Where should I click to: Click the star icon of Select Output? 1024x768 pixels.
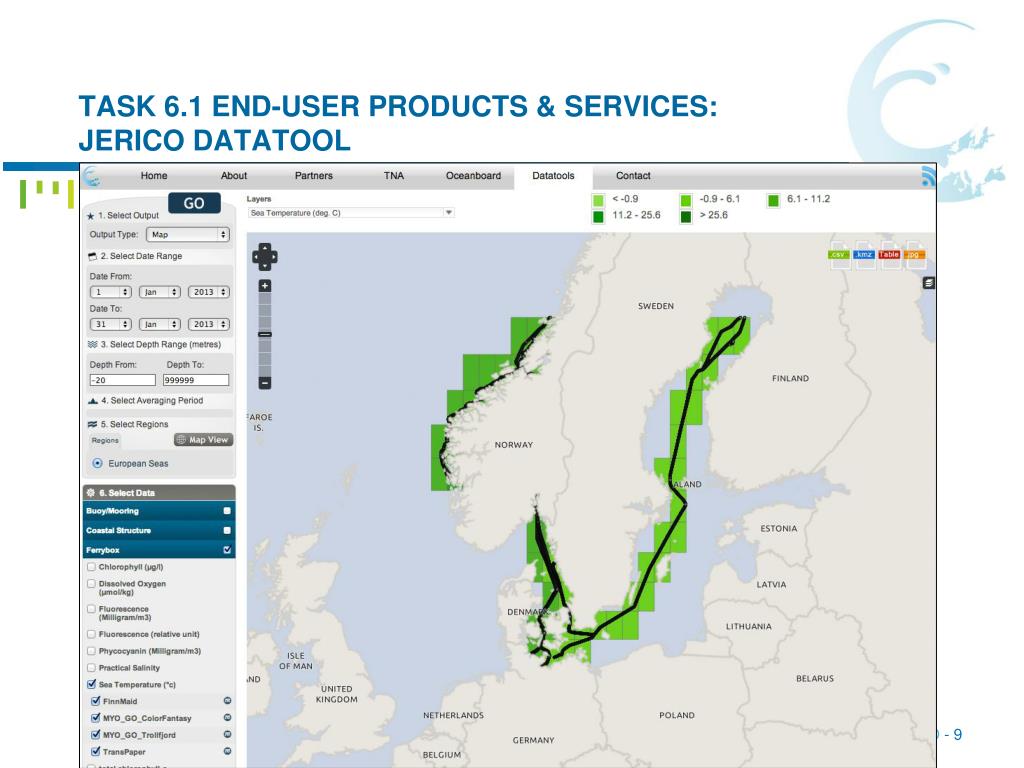click(91, 216)
